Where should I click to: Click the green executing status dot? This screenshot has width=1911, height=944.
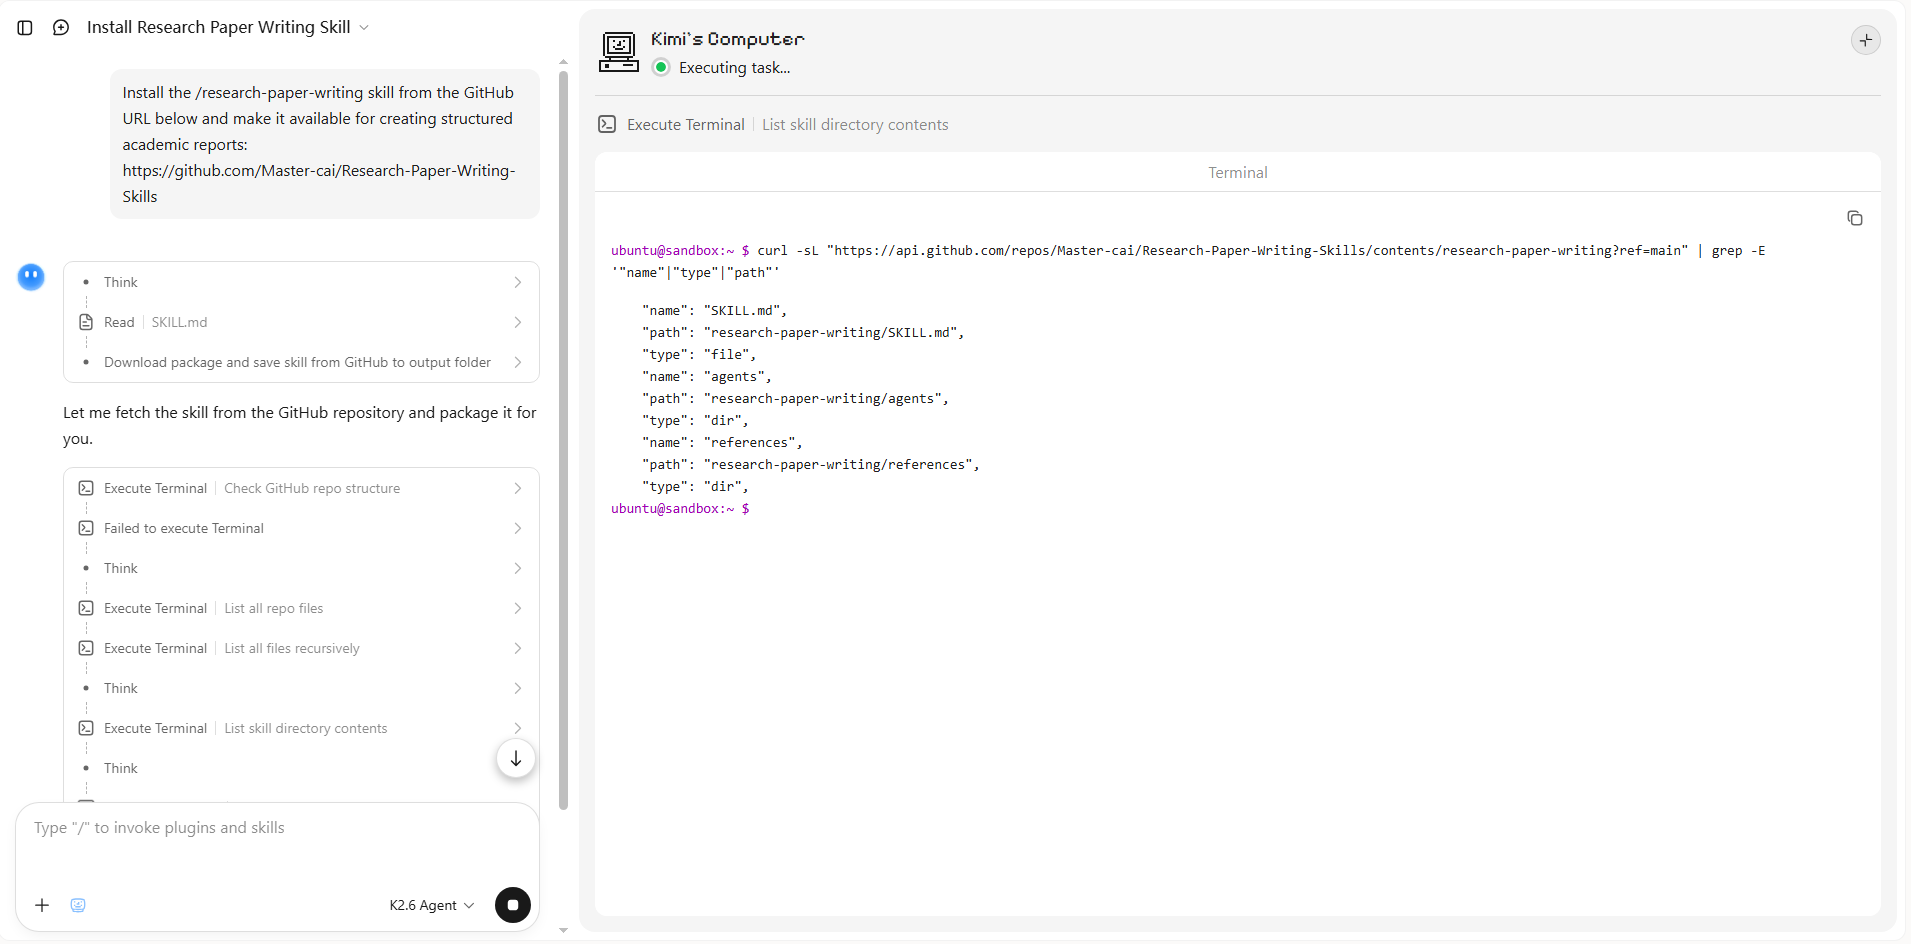[x=661, y=67]
